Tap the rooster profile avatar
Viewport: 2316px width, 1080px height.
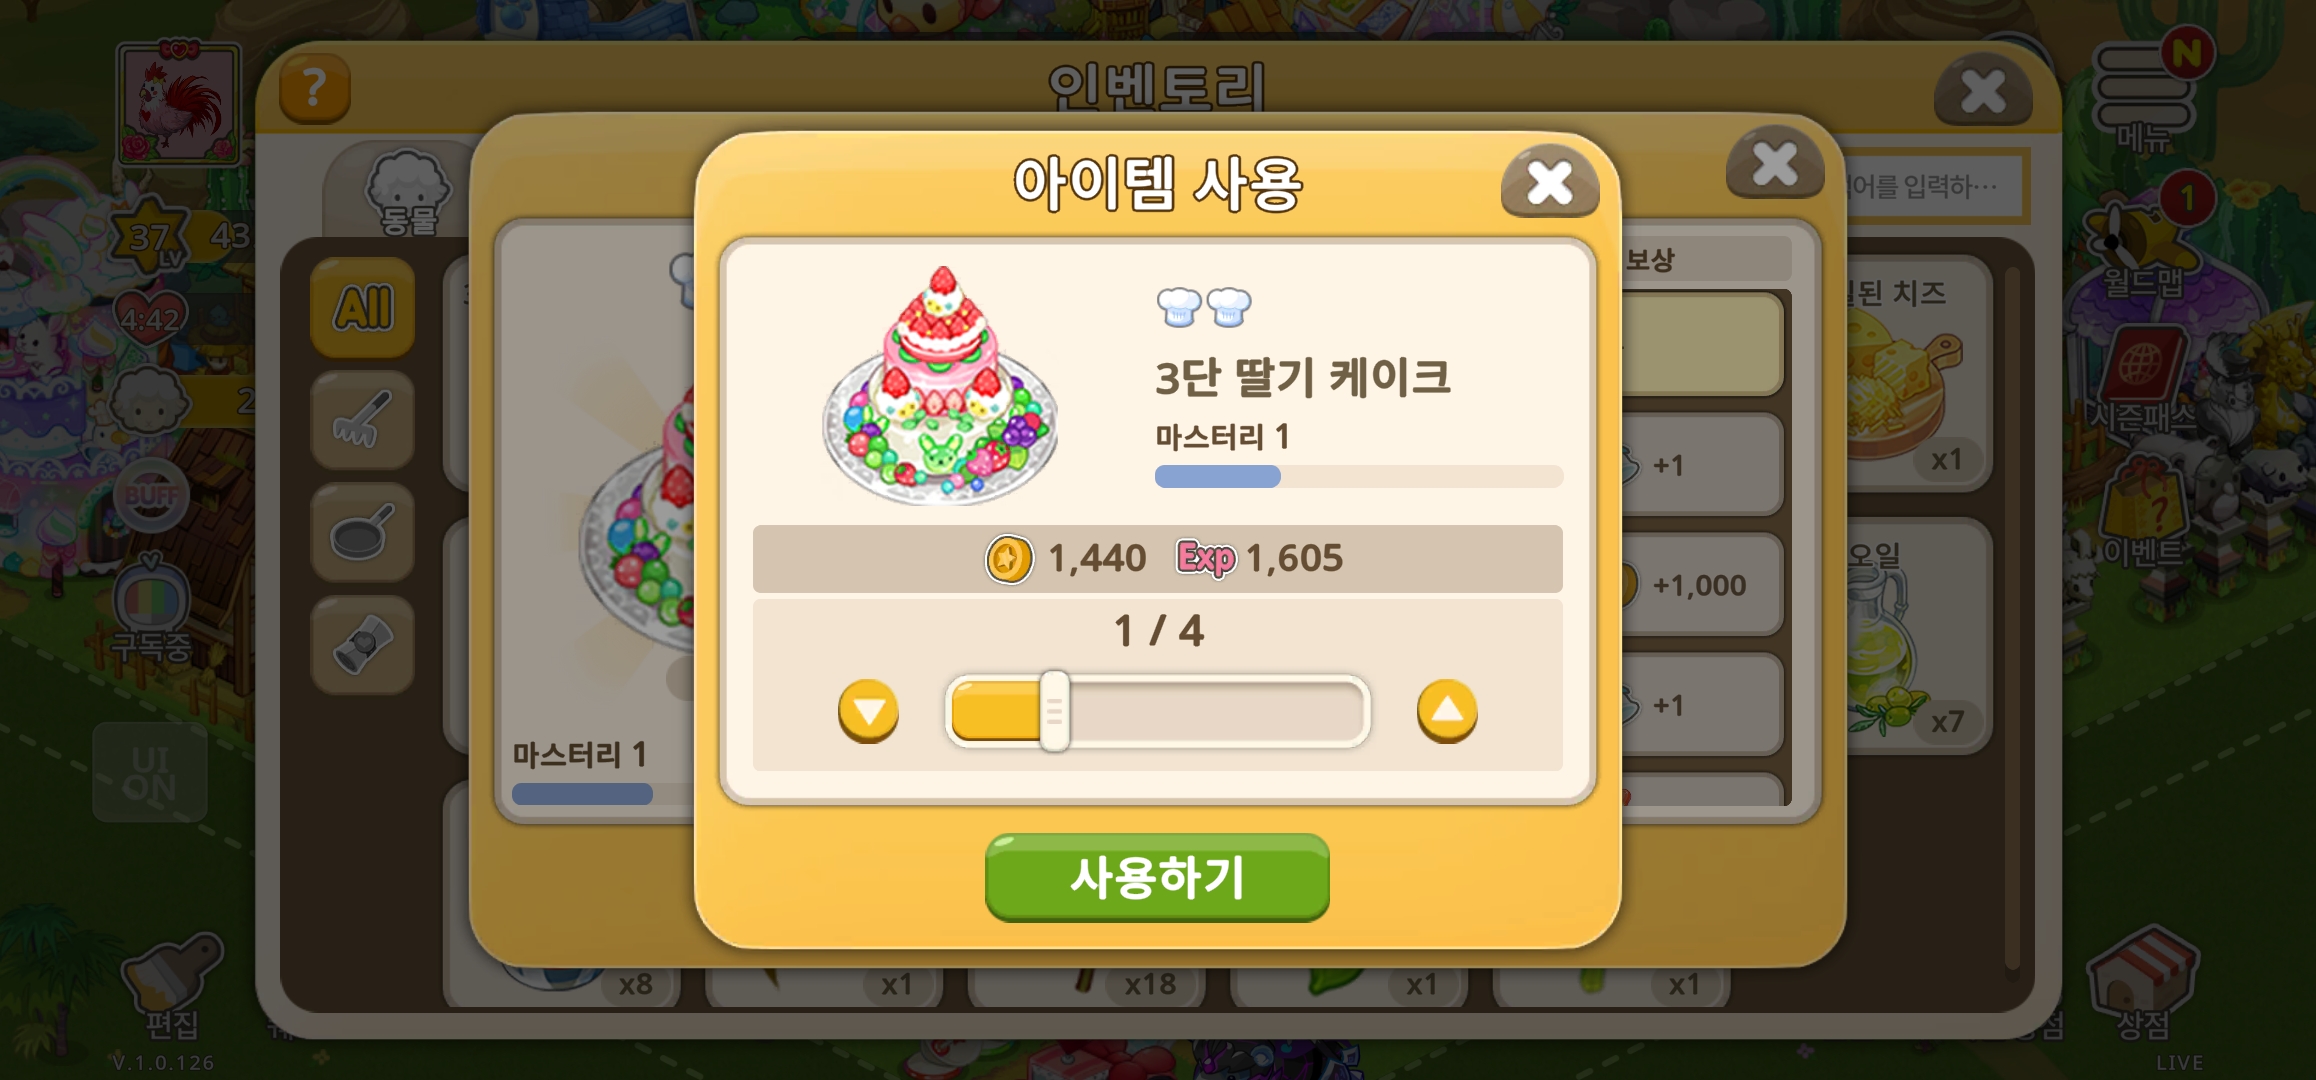[178, 103]
